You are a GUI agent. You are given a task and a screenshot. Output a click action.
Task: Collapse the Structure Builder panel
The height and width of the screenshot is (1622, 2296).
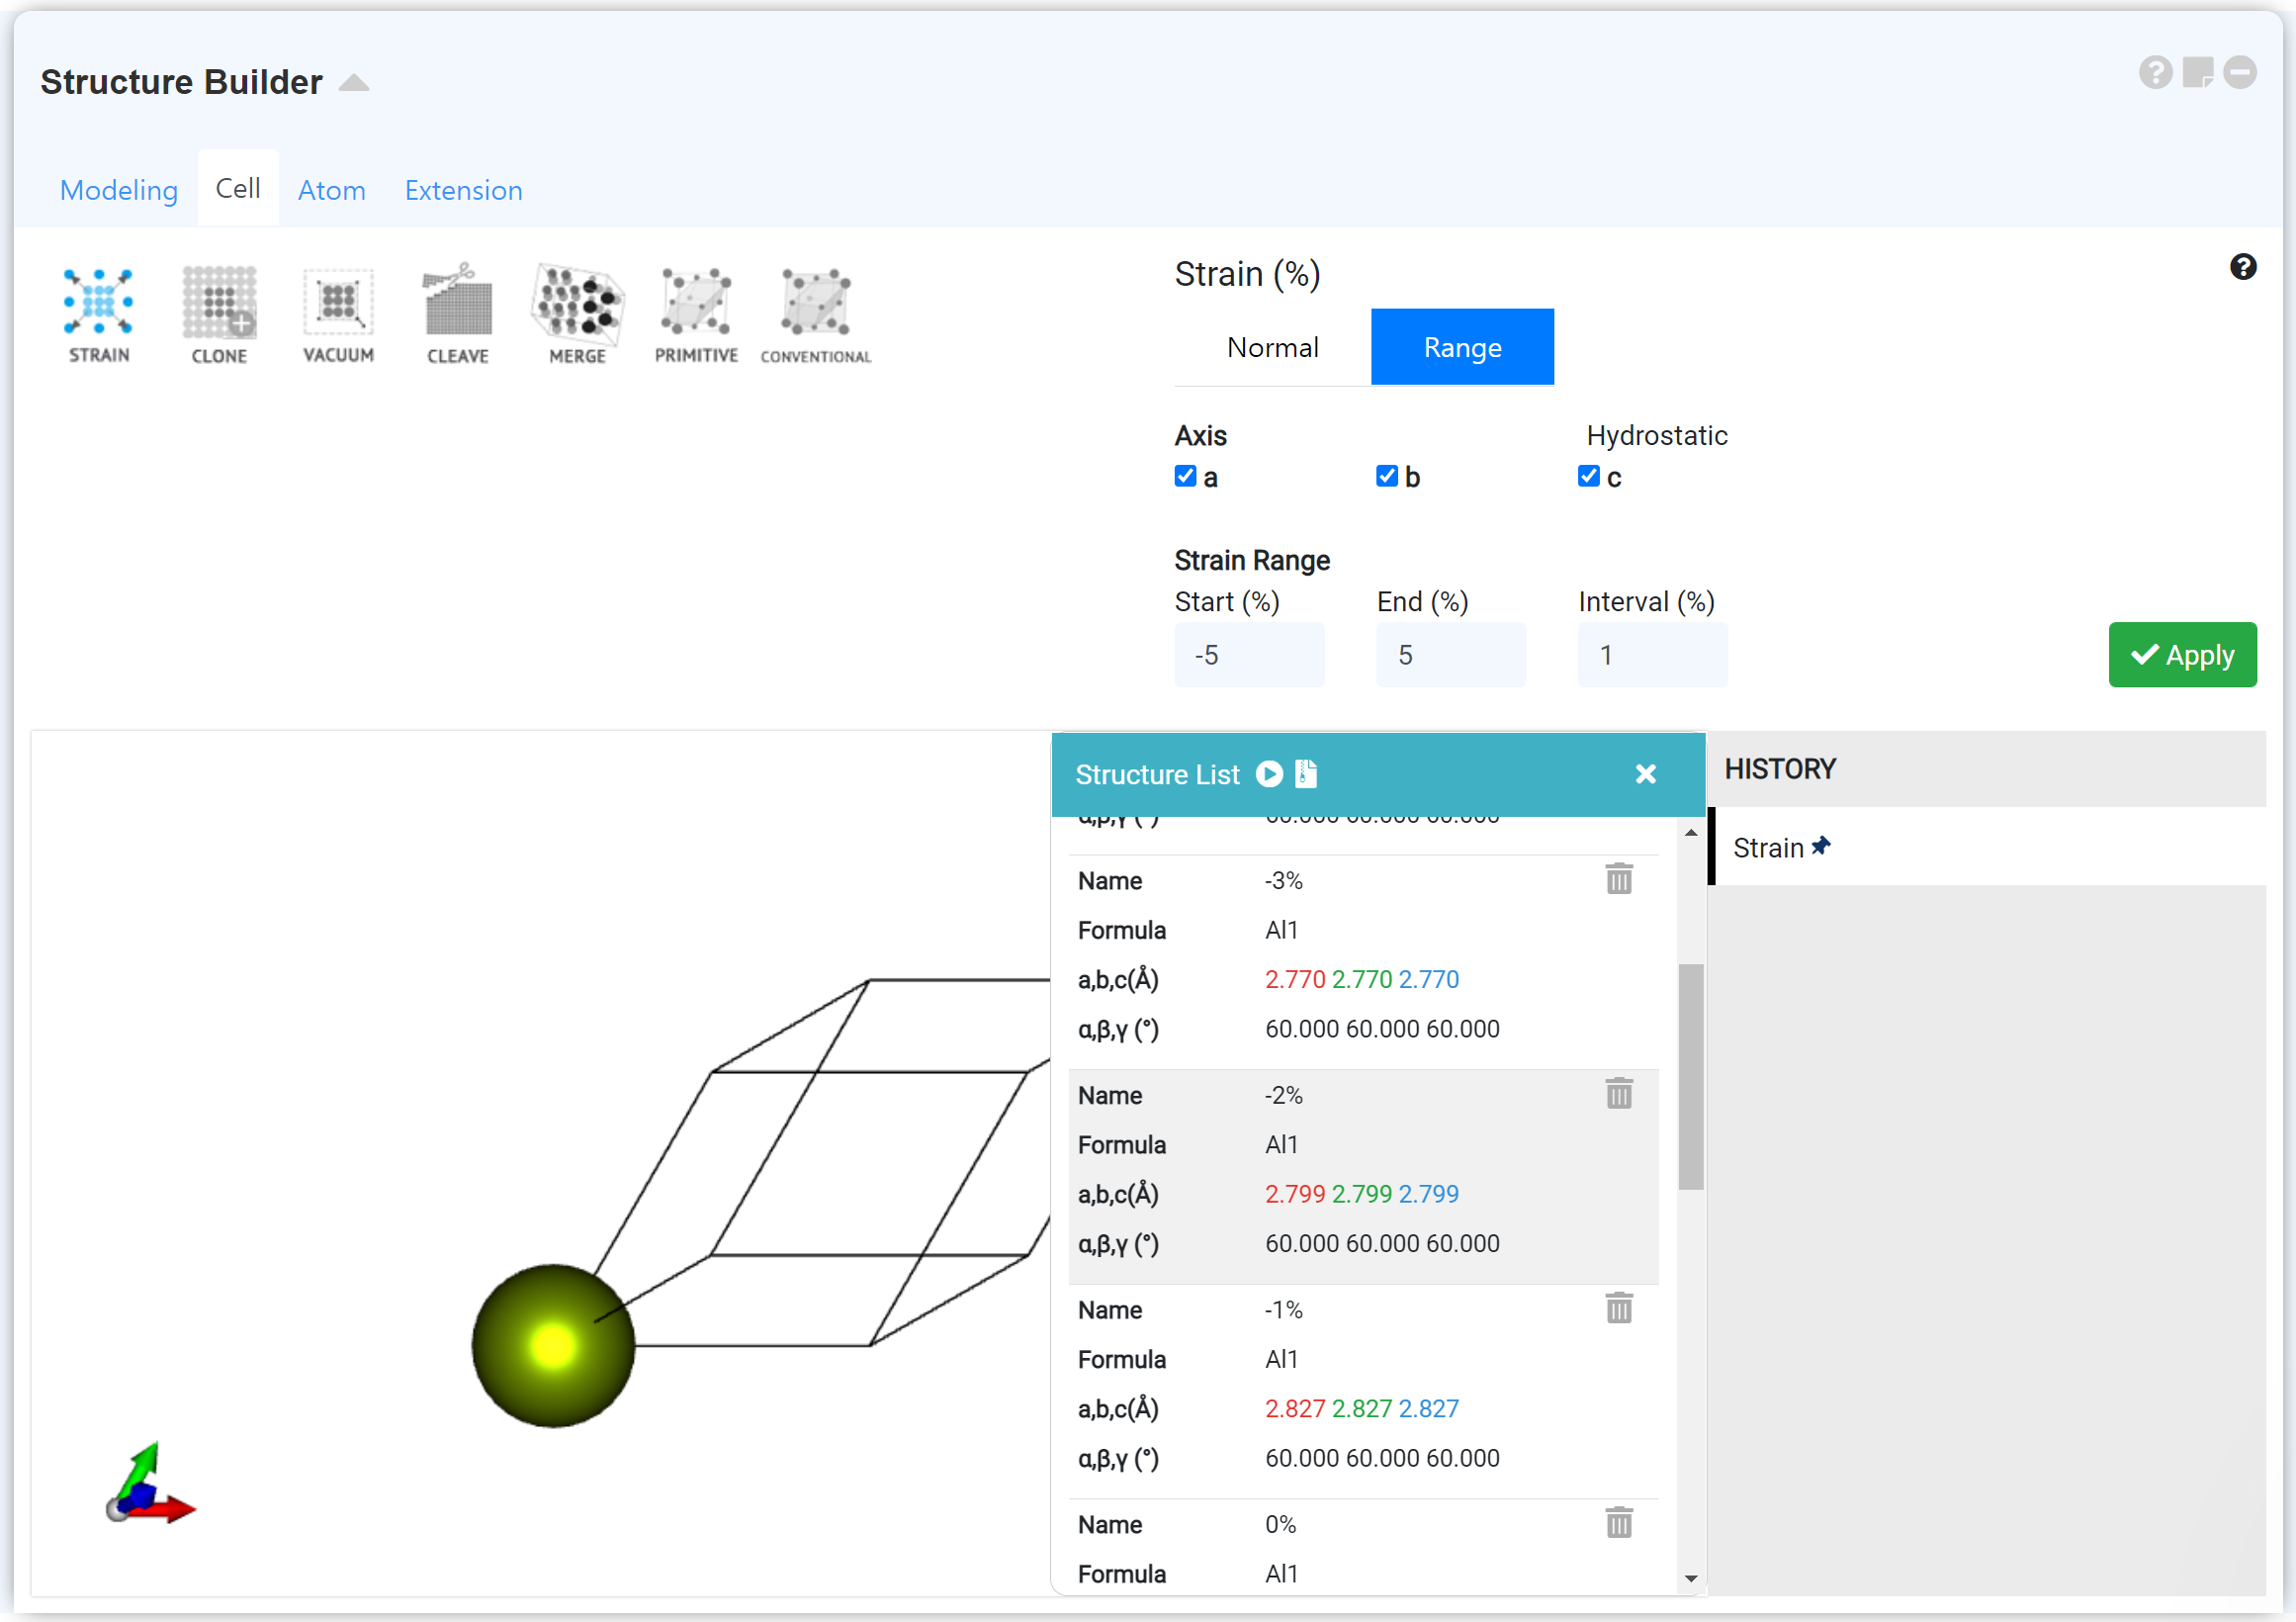click(x=354, y=83)
